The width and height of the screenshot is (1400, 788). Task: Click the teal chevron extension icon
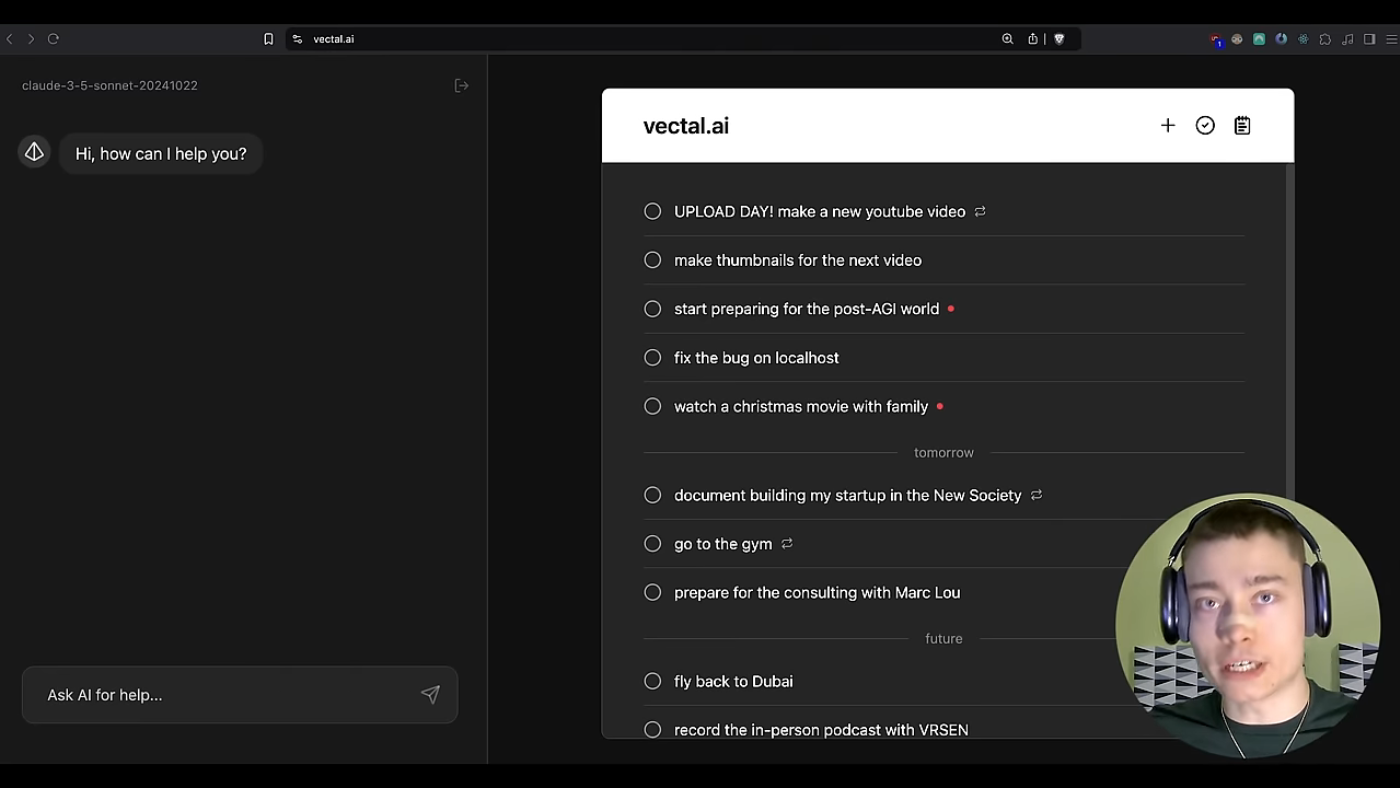click(x=1259, y=39)
